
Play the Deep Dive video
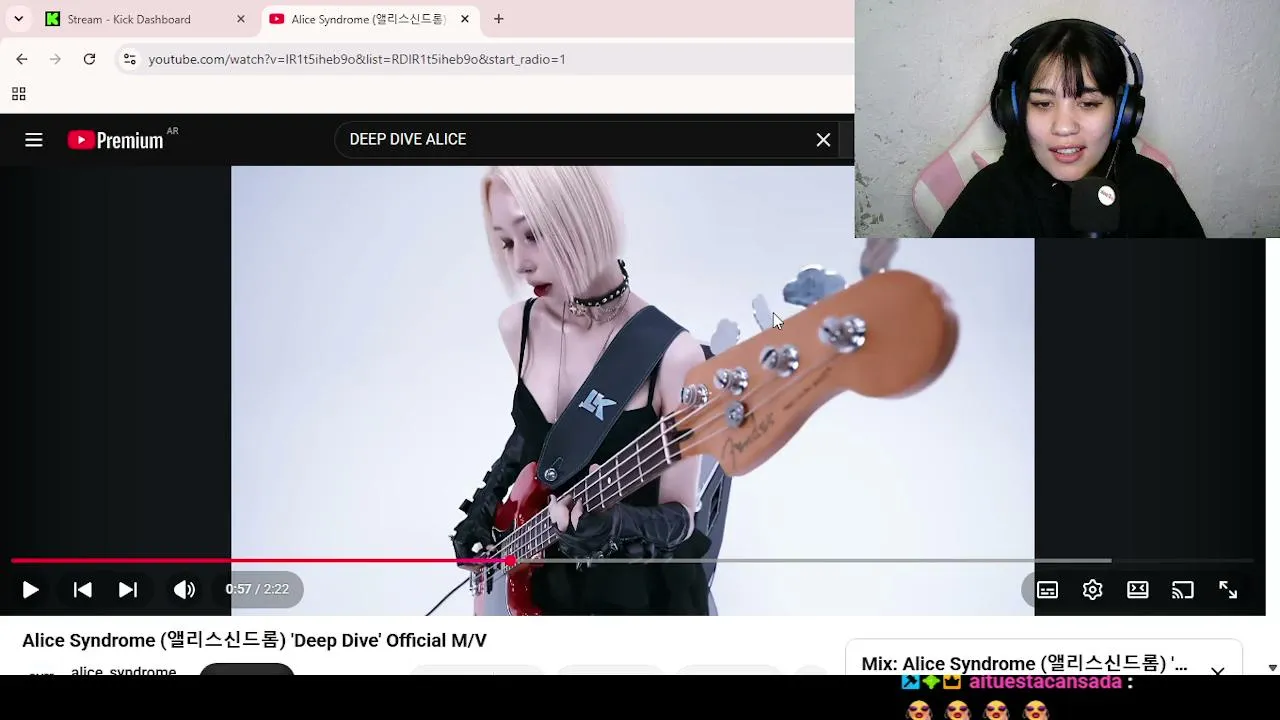31,590
